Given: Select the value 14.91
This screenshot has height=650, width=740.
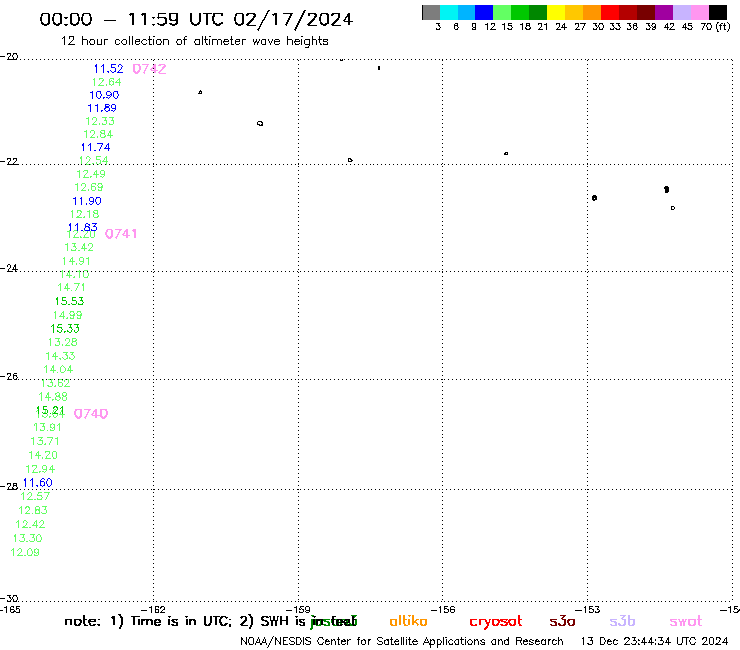Looking at the screenshot, I should 76,261.
